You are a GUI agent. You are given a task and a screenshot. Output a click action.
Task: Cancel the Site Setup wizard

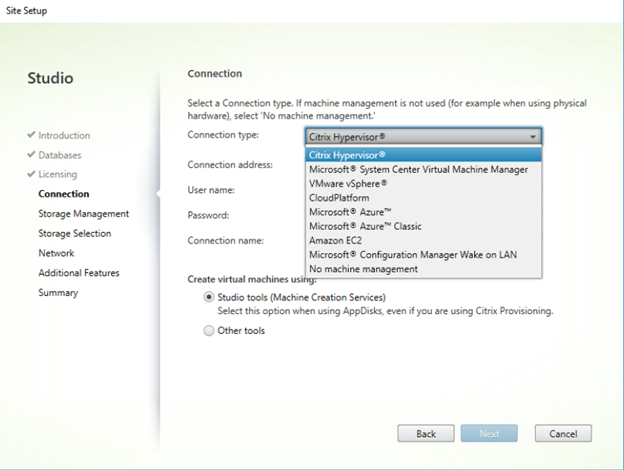tap(563, 433)
